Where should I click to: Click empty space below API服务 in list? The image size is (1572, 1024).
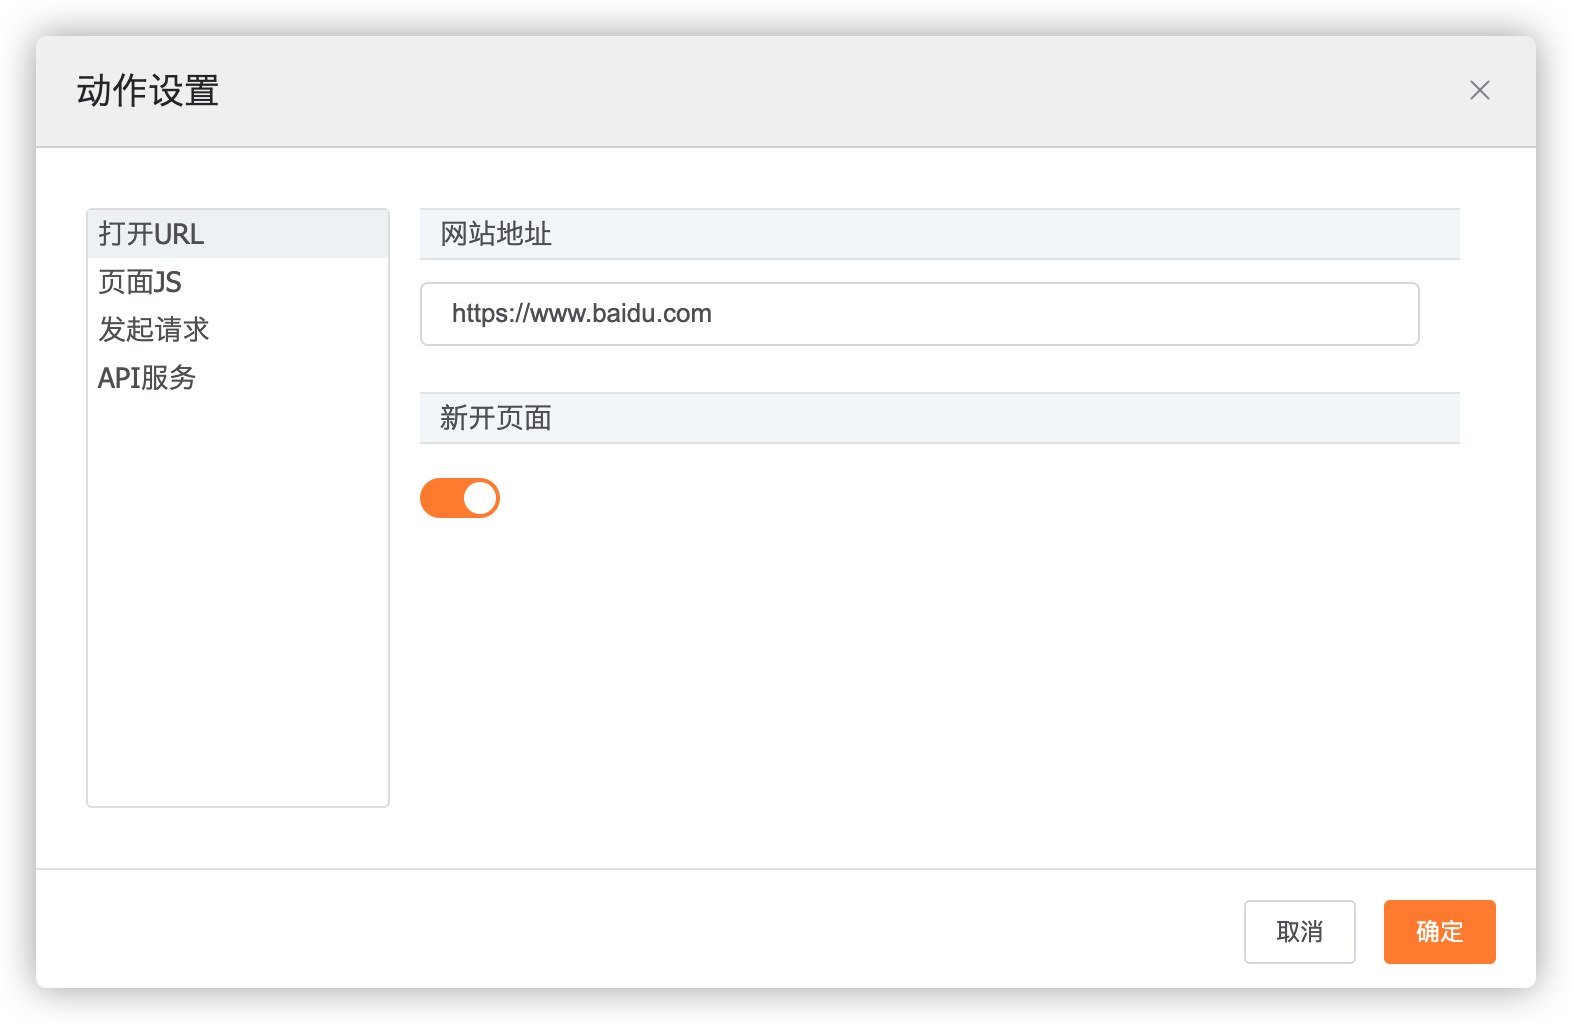click(x=238, y=600)
